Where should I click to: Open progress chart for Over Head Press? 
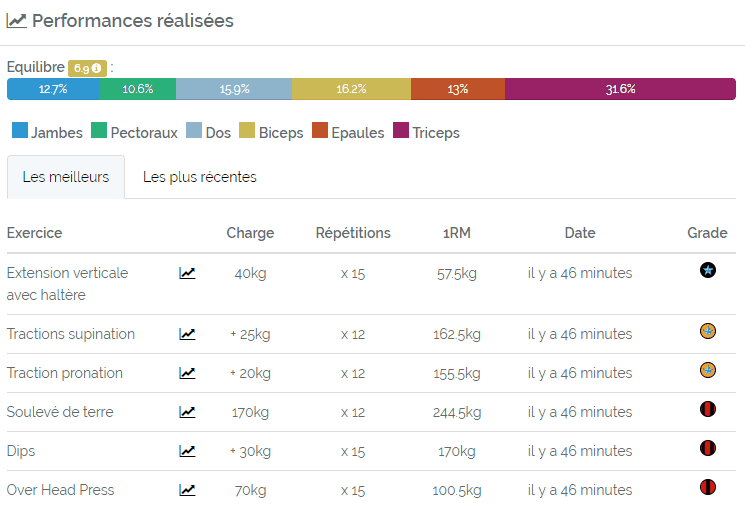click(187, 490)
